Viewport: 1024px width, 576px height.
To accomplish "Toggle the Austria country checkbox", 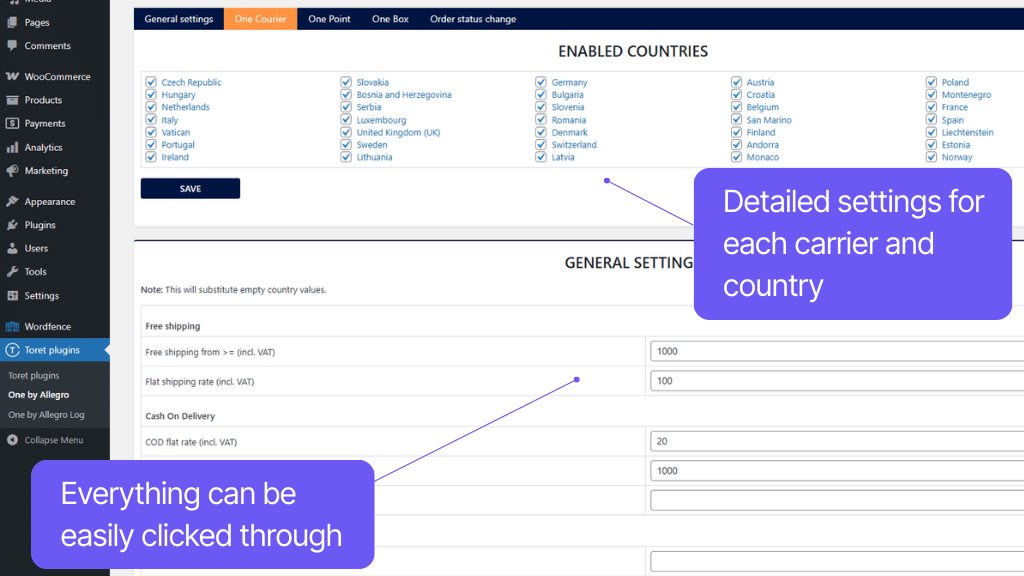I will (736, 82).
